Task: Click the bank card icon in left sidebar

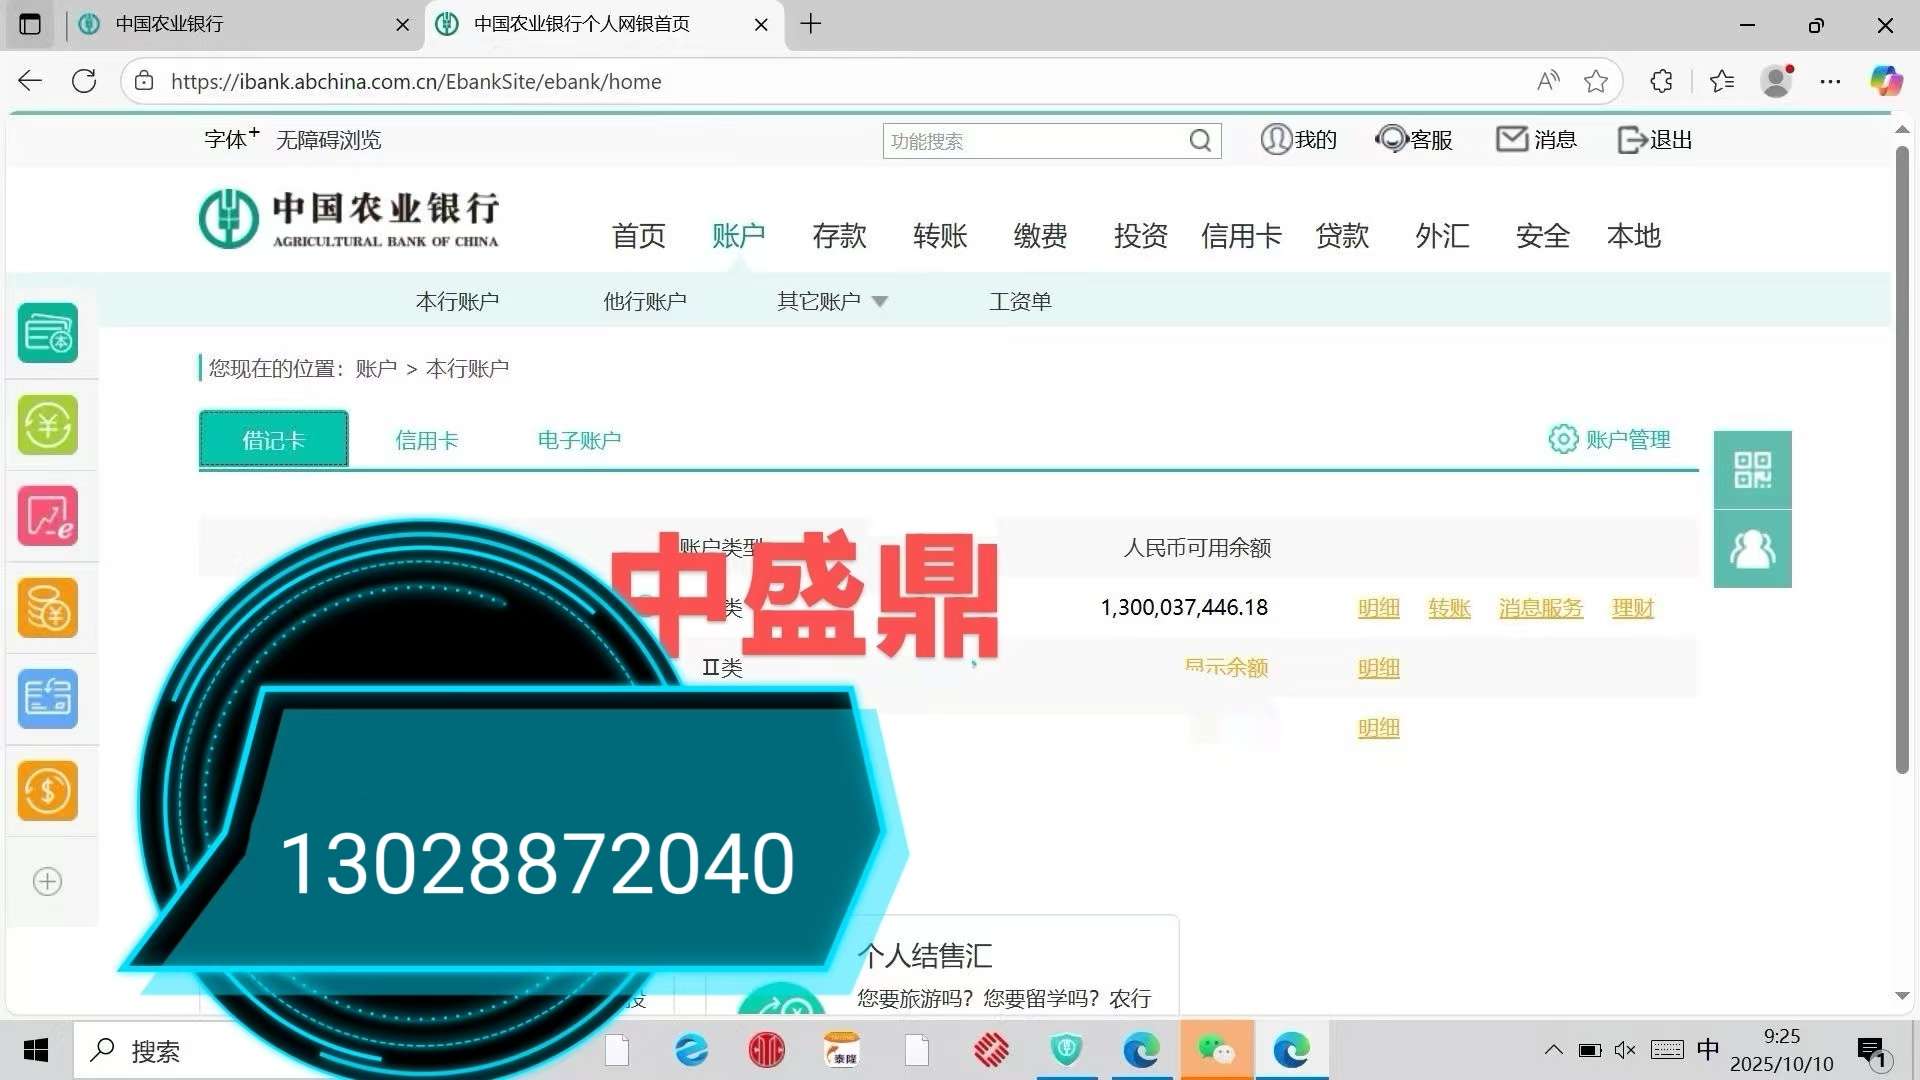Action: [x=48, y=333]
